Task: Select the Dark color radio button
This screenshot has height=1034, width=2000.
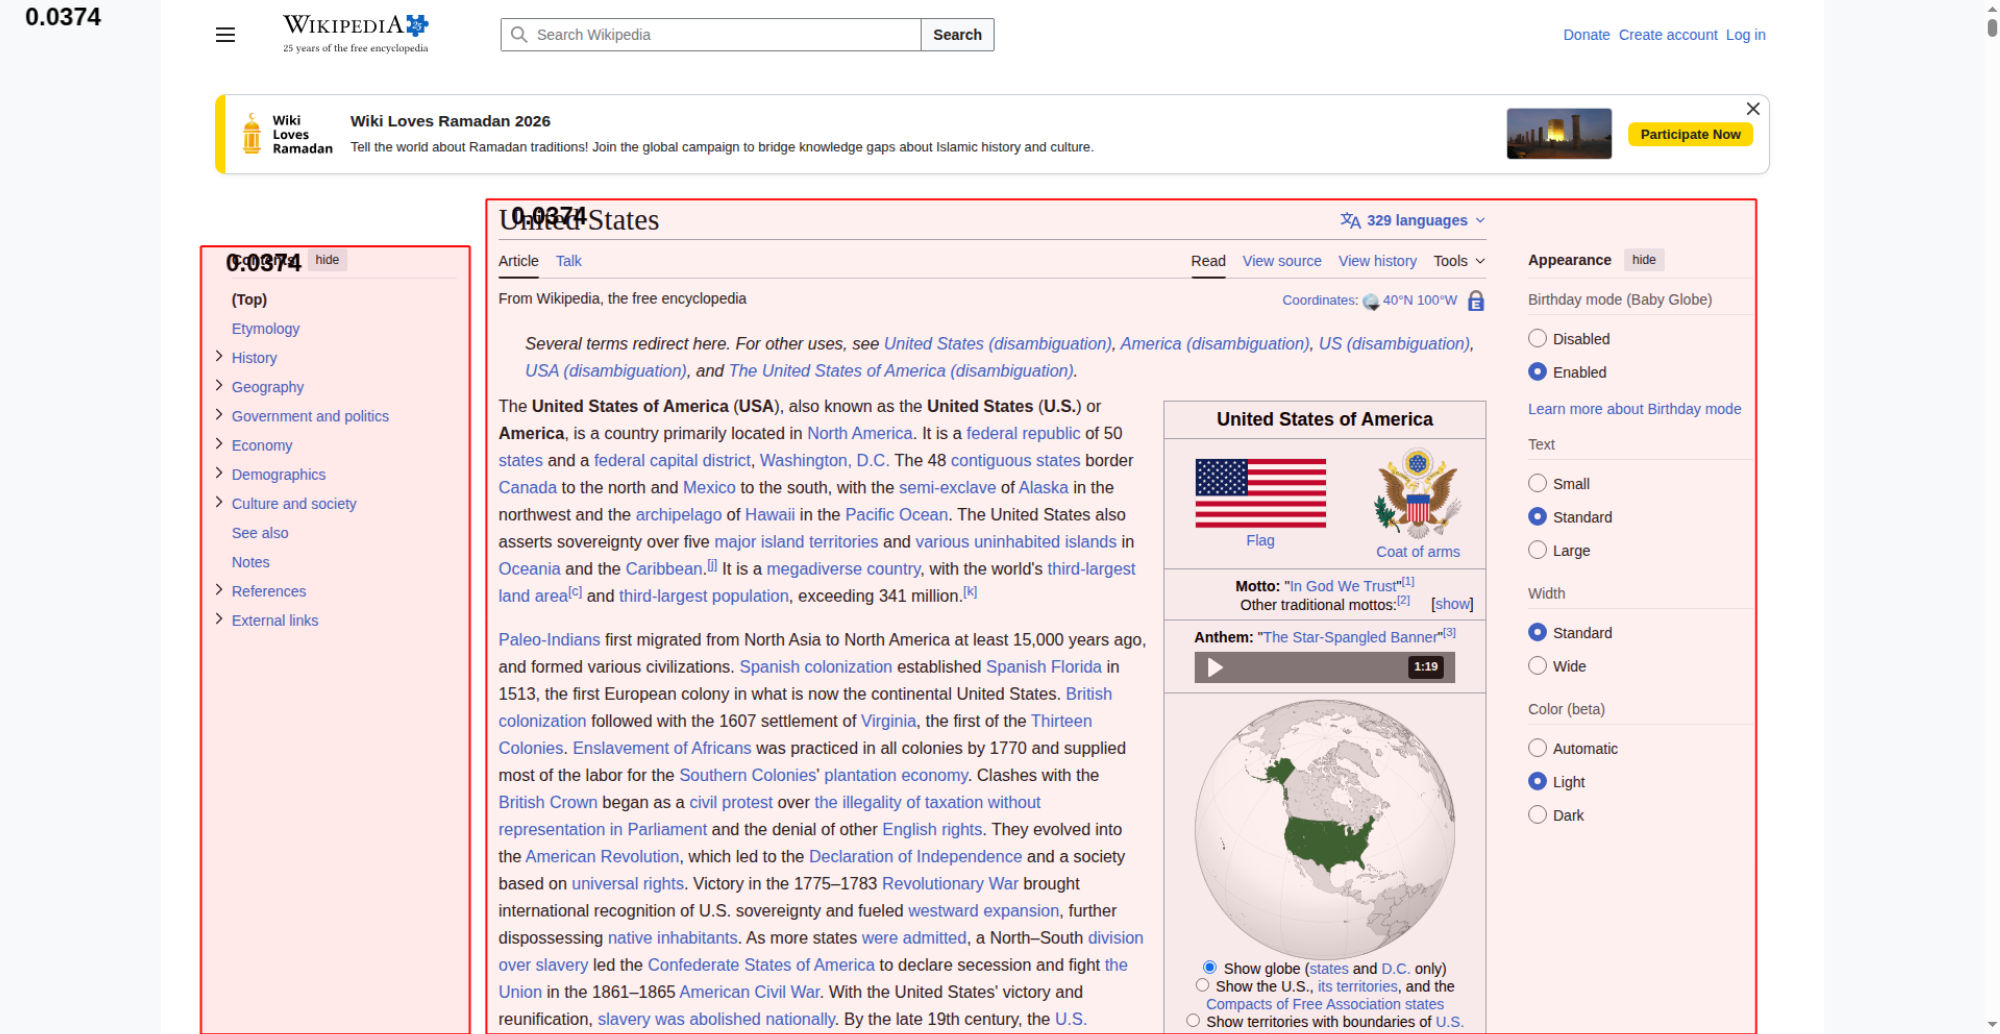Action: point(1537,815)
